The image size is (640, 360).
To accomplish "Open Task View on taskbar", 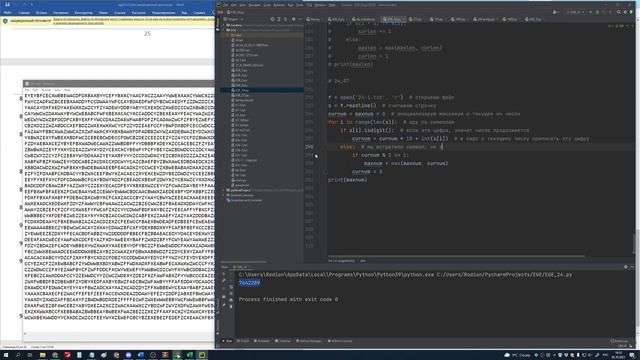I will point(30,355).
